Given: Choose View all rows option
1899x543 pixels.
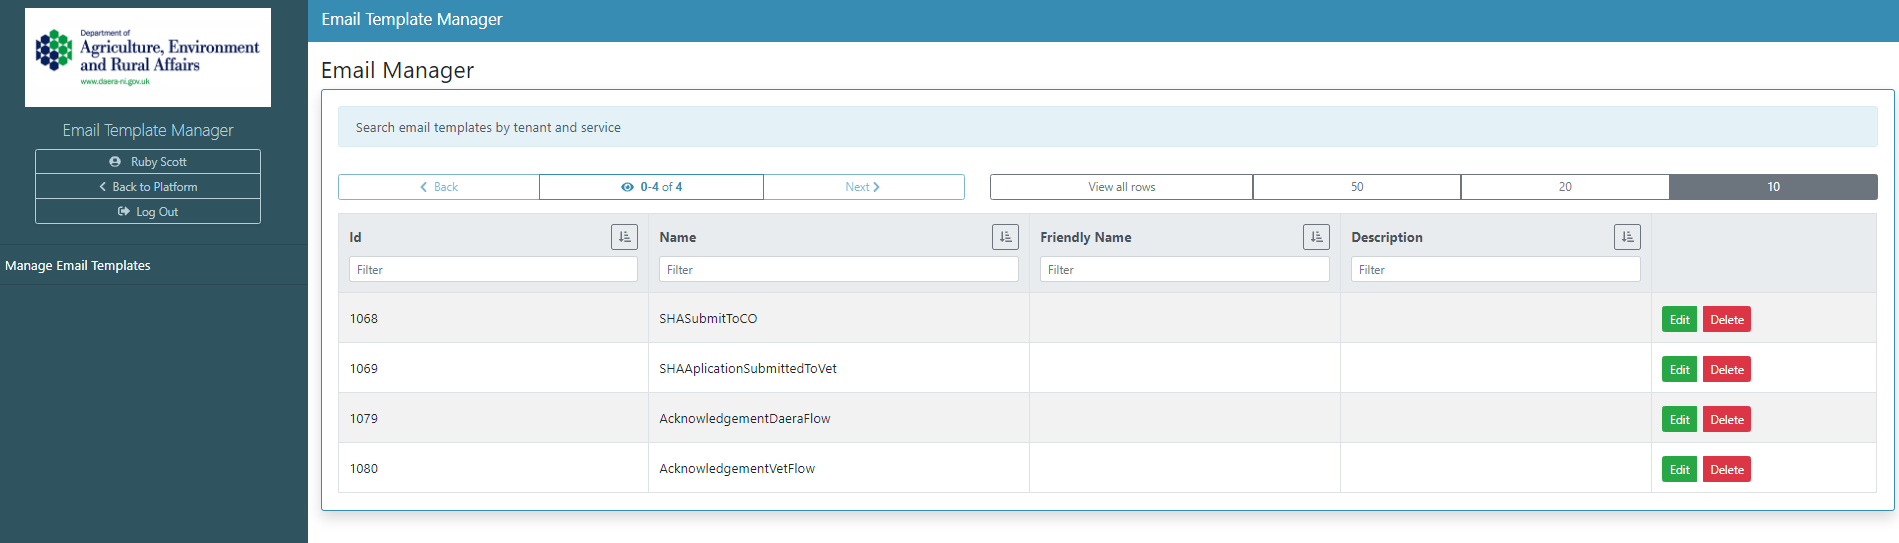Looking at the screenshot, I should (1121, 187).
